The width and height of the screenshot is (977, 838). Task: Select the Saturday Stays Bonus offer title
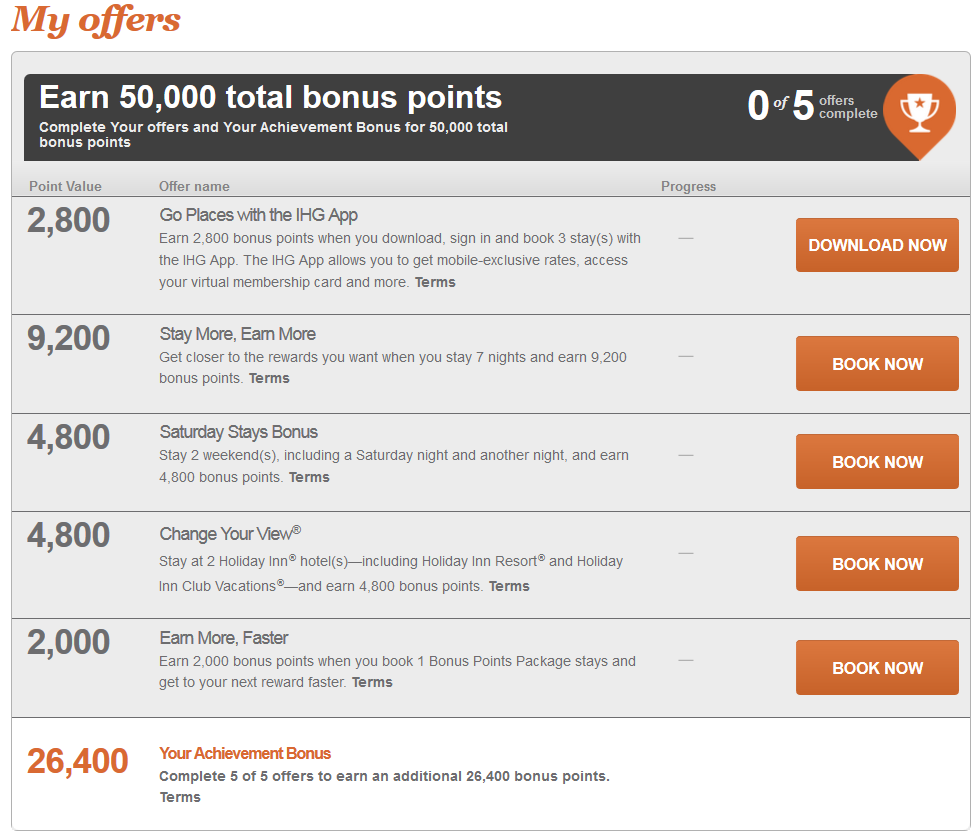tap(239, 432)
